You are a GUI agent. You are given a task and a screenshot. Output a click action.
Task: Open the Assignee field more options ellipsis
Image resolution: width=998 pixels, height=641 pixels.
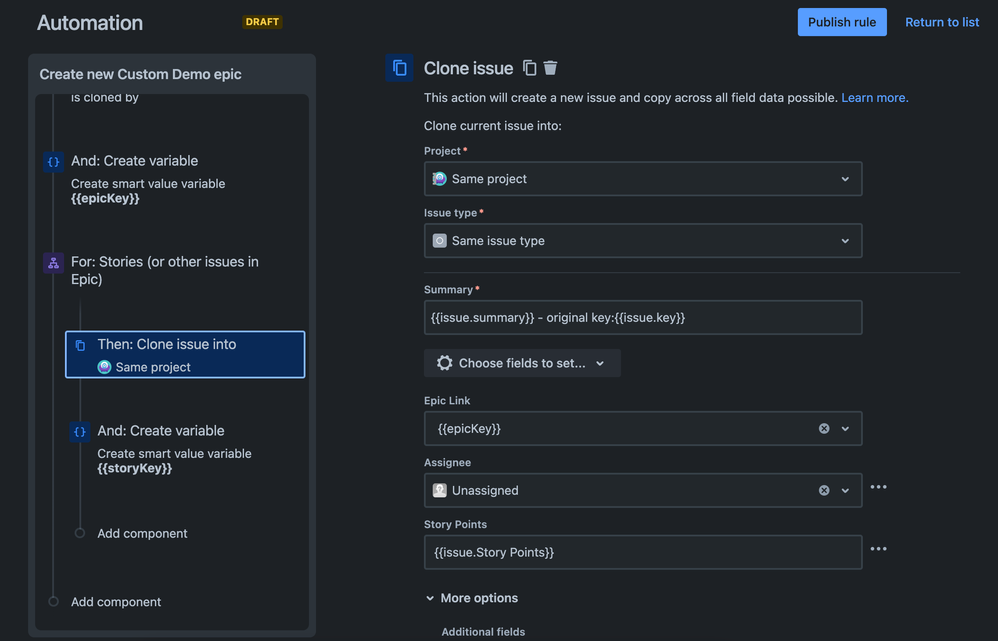878,487
